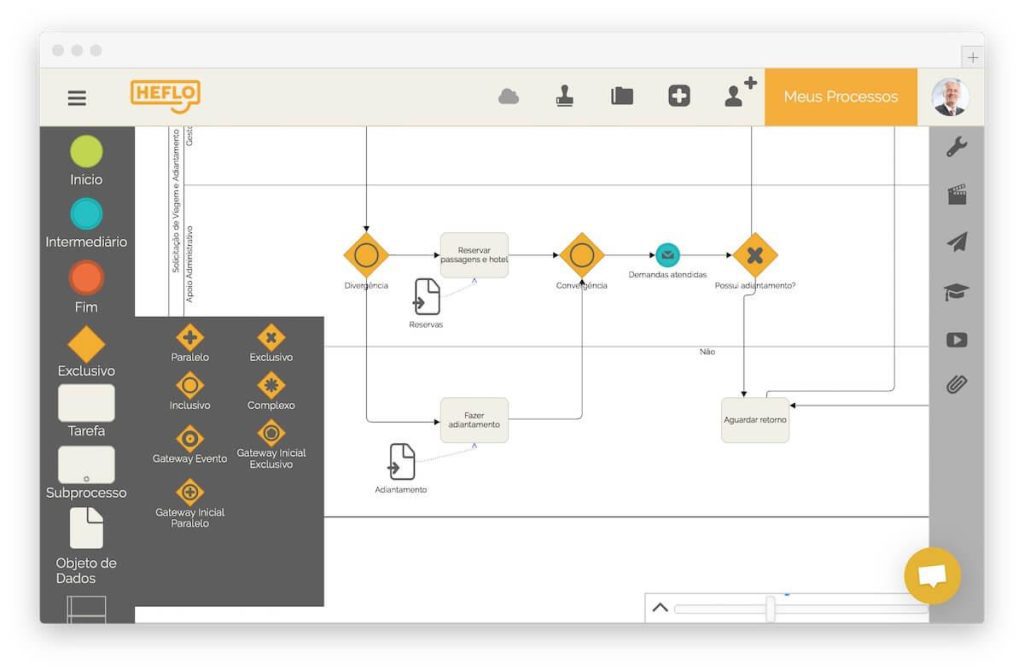Select the Tarefa task shape

[86, 403]
